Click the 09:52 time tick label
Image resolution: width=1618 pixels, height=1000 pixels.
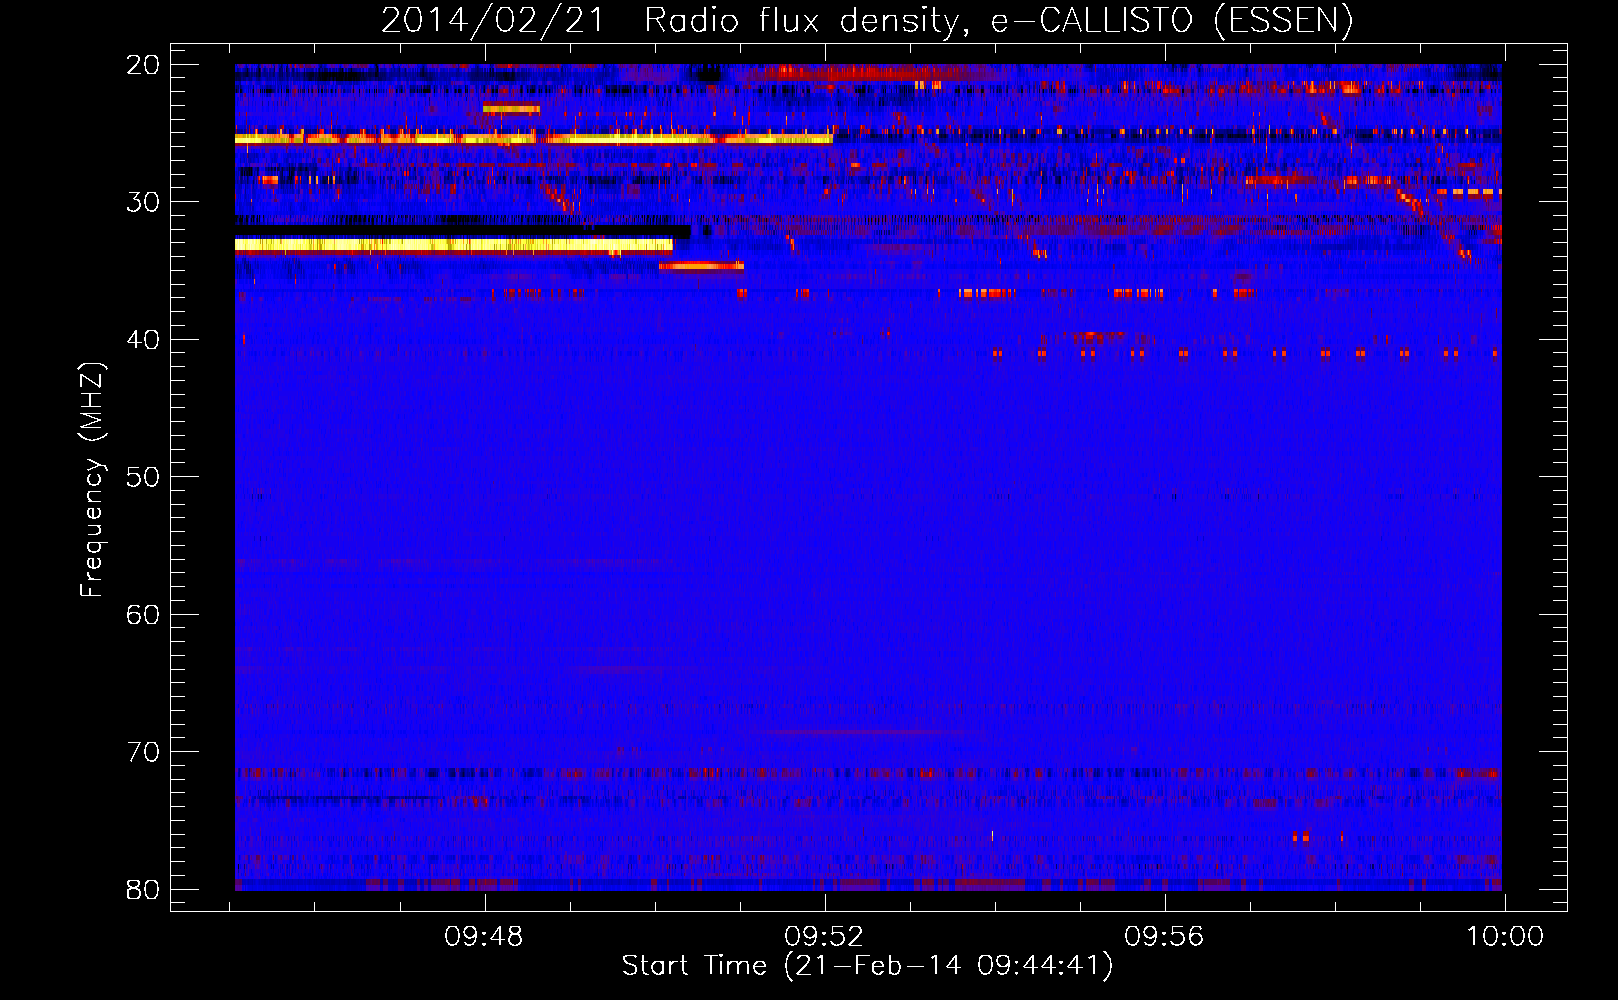pyautogui.click(x=824, y=937)
